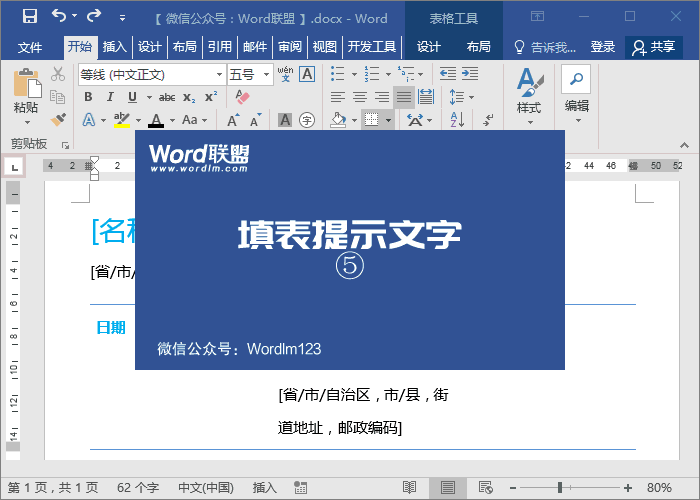Select the 视图 ribbon tab

[325, 47]
